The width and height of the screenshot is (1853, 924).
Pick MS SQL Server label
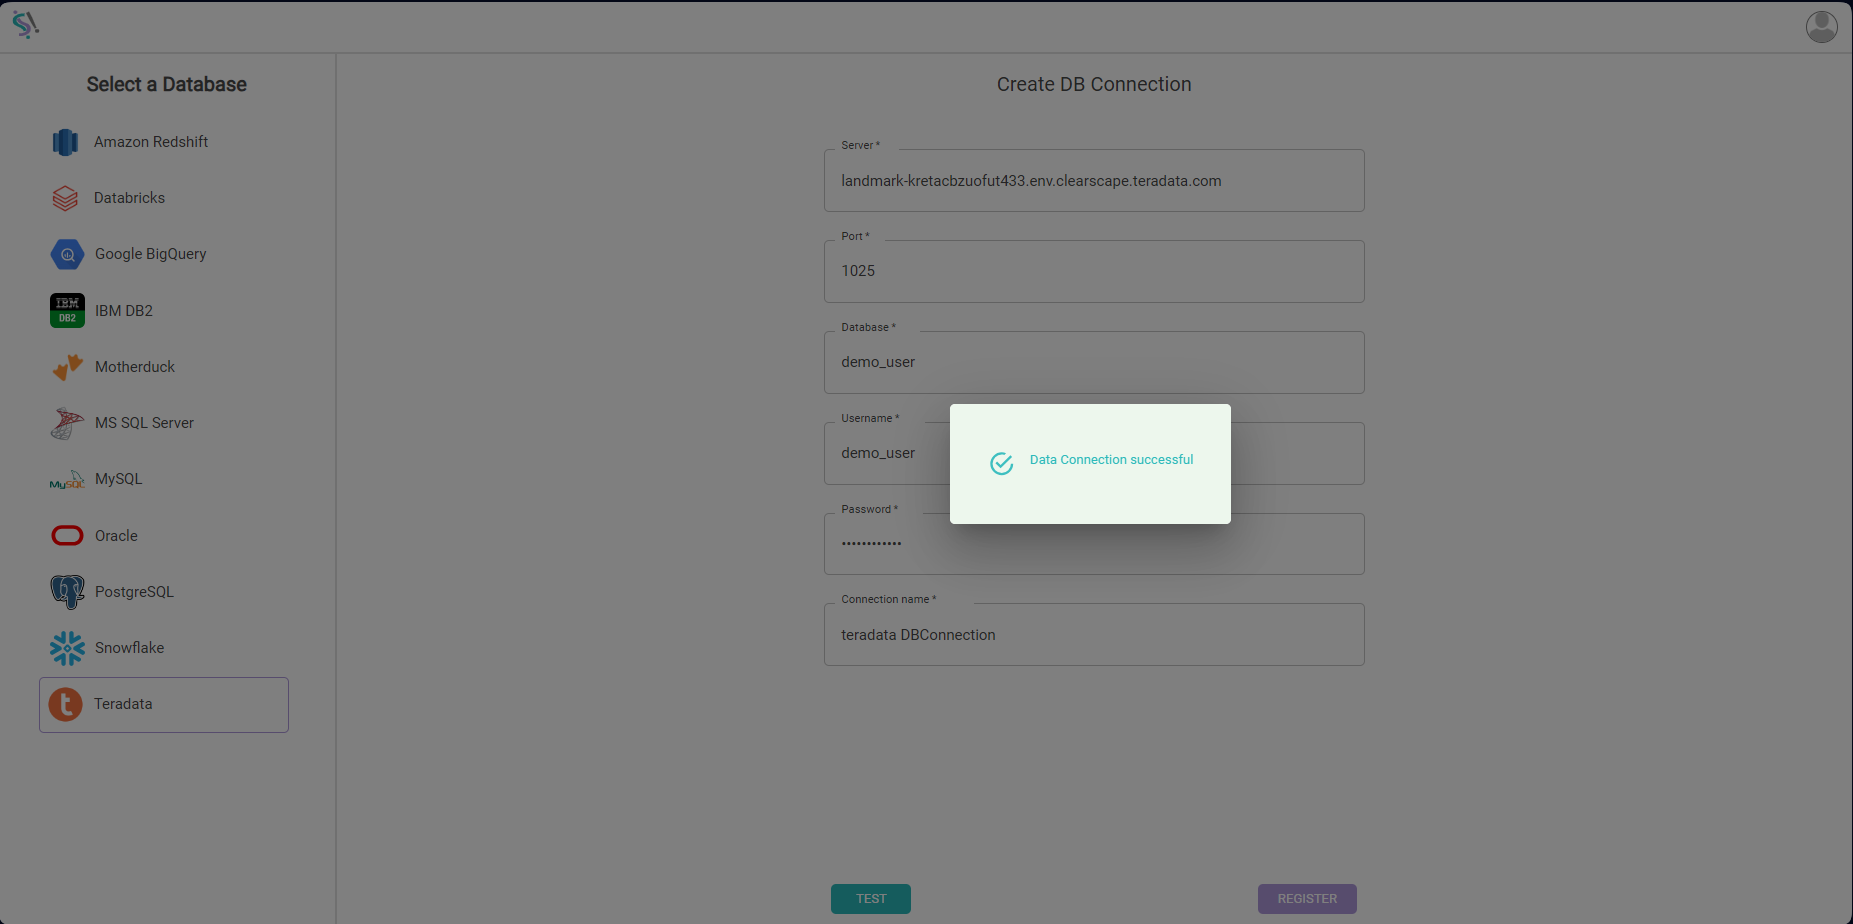point(144,423)
